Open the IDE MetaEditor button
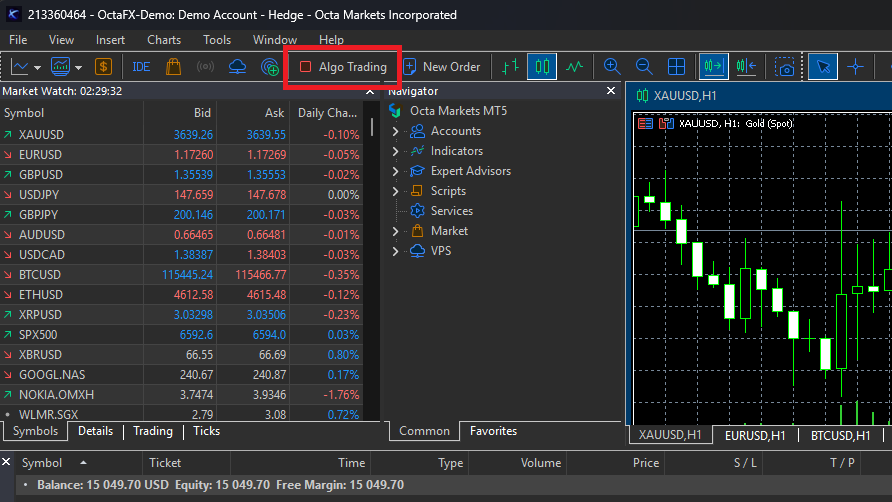This screenshot has height=502, width=892. pyautogui.click(x=141, y=67)
